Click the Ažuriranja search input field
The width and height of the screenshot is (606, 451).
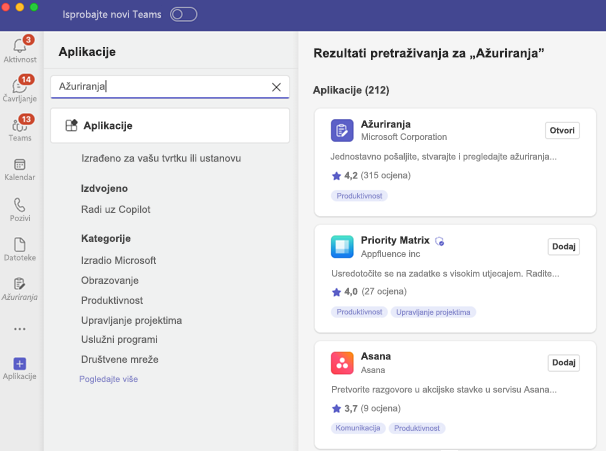pyautogui.click(x=170, y=87)
